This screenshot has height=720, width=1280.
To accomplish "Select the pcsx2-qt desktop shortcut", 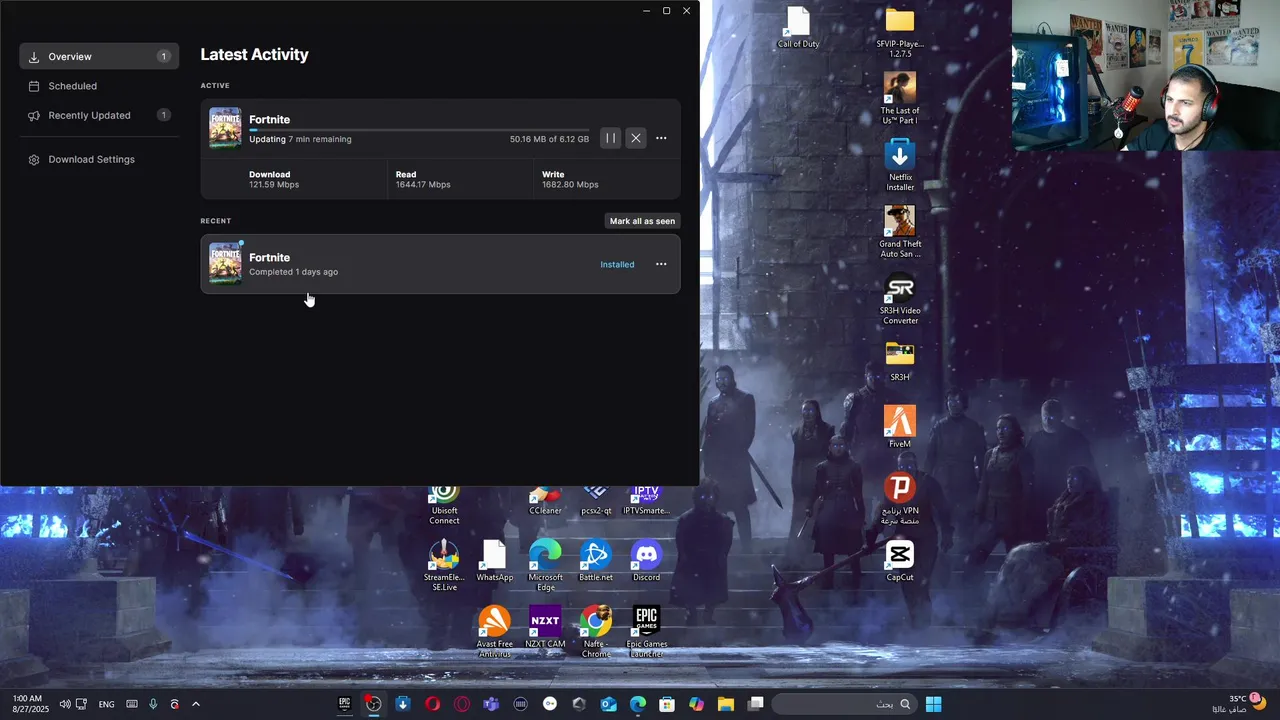I will [x=596, y=500].
